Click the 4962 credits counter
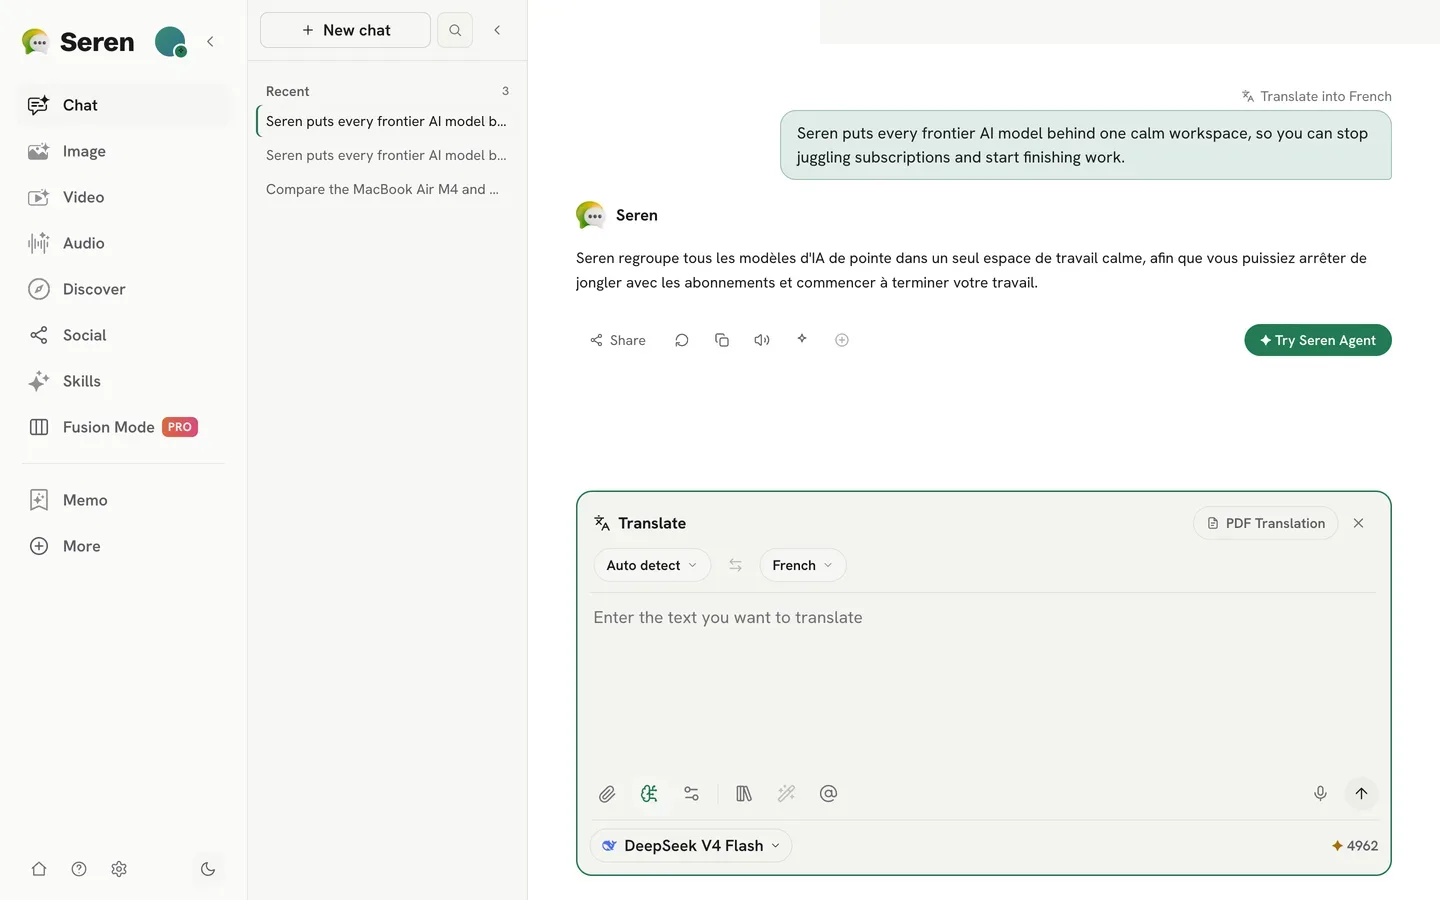 1354,846
